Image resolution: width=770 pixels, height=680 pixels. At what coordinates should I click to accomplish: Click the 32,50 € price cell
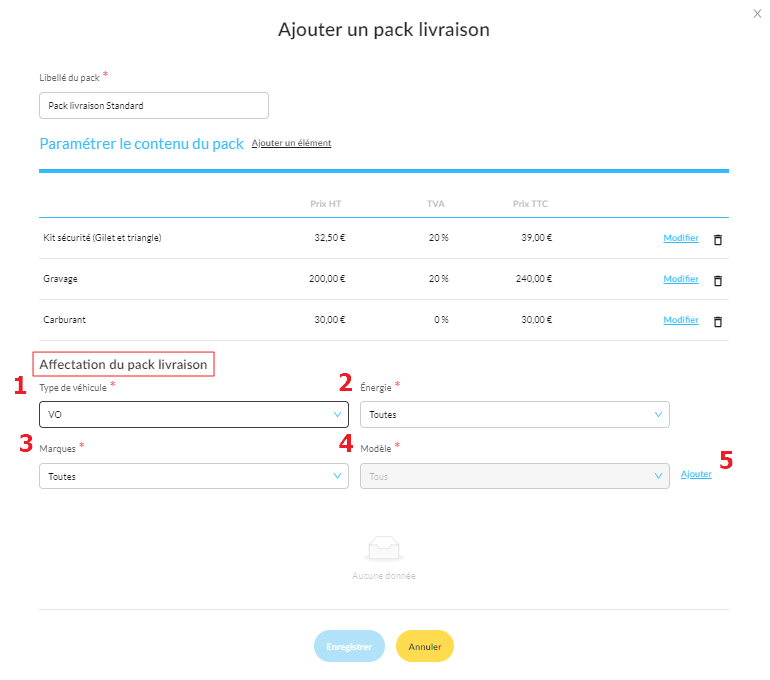tap(330, 238)
